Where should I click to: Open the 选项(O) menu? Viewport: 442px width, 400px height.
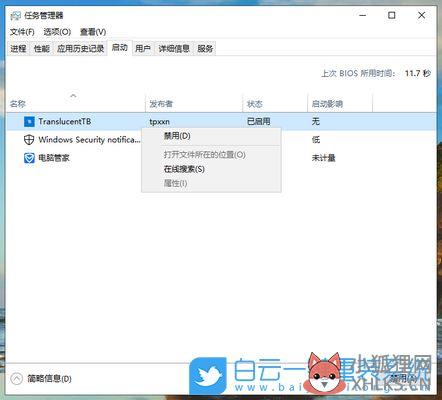(57, 32)
